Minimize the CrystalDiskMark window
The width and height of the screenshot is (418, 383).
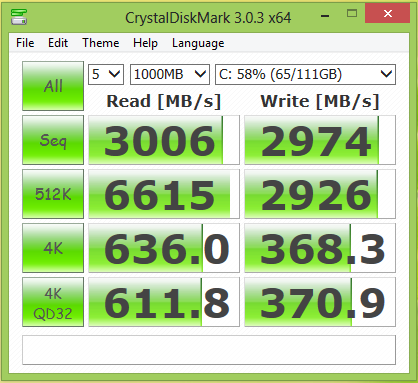(325, 15)
